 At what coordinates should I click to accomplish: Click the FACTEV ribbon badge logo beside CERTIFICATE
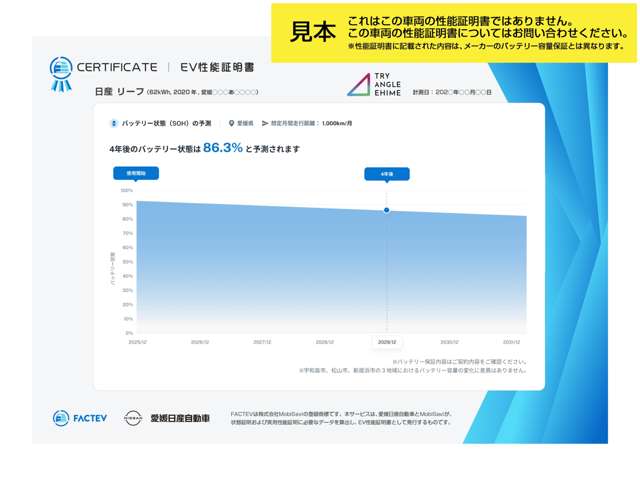(61, 74)
